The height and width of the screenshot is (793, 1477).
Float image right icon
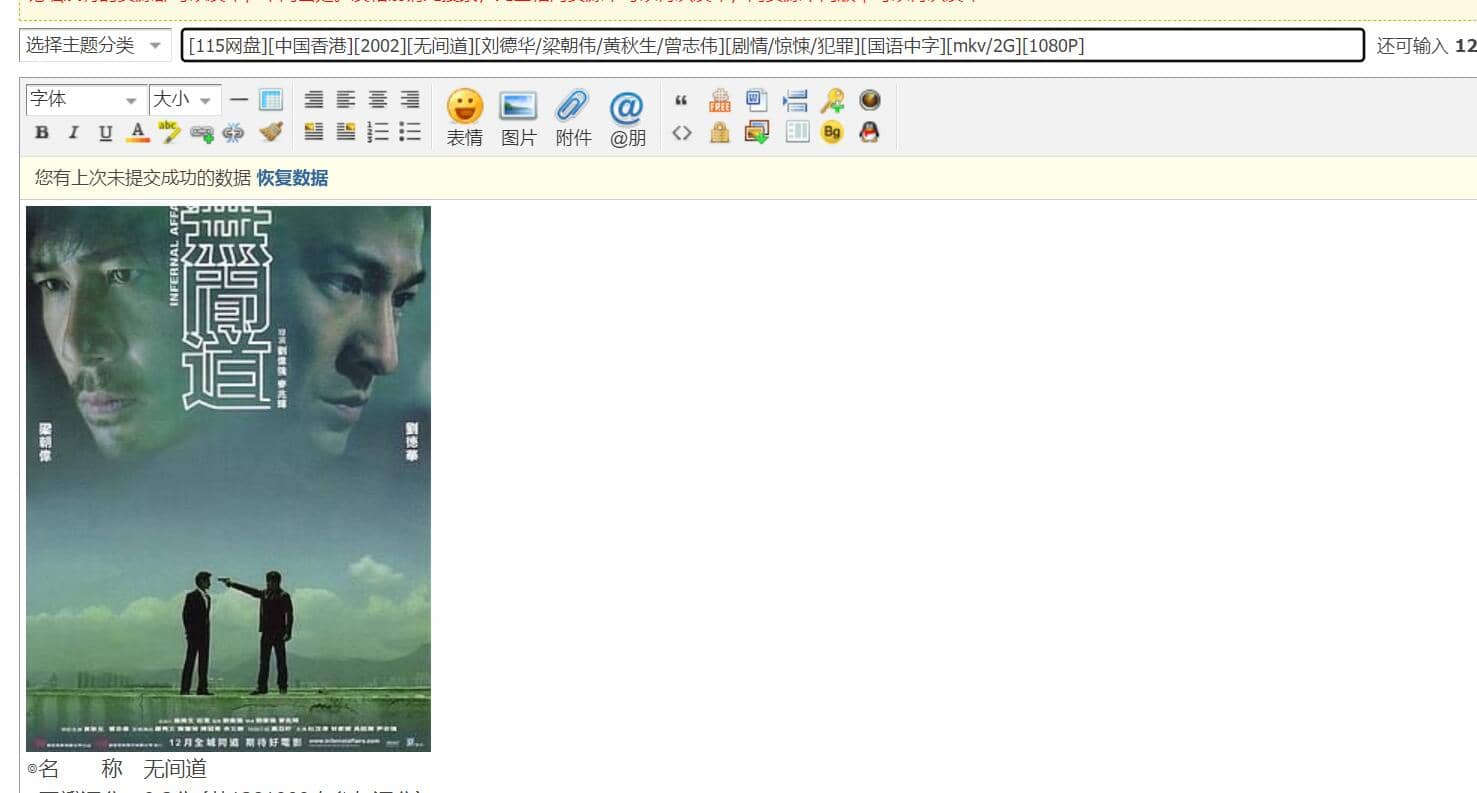point(346,132)
